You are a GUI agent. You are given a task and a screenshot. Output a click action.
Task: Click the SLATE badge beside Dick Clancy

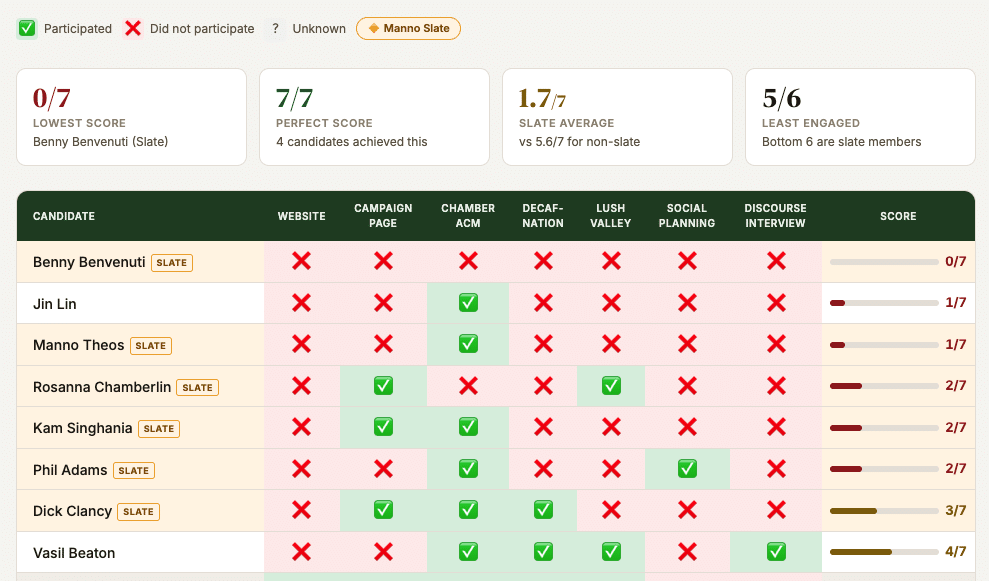point(139,512)
